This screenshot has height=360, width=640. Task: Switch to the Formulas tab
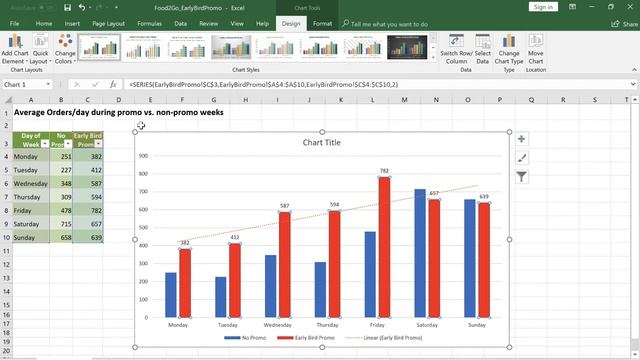click(x=149, y=24)
